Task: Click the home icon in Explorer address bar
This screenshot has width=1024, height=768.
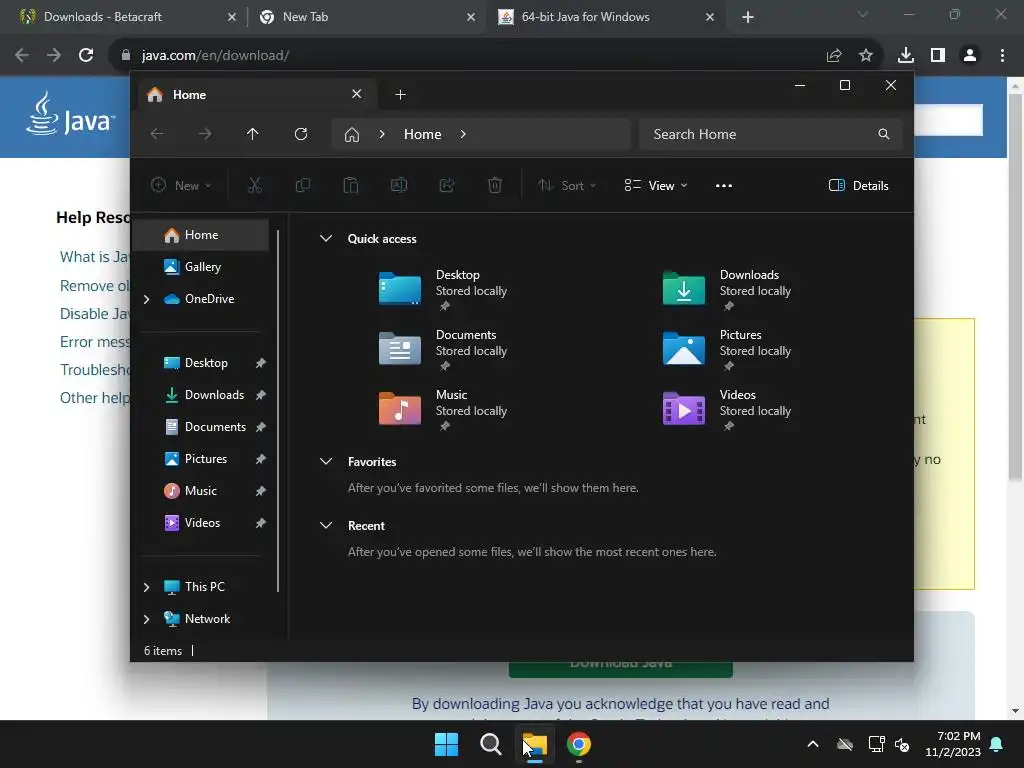Action: coord(352,135)
